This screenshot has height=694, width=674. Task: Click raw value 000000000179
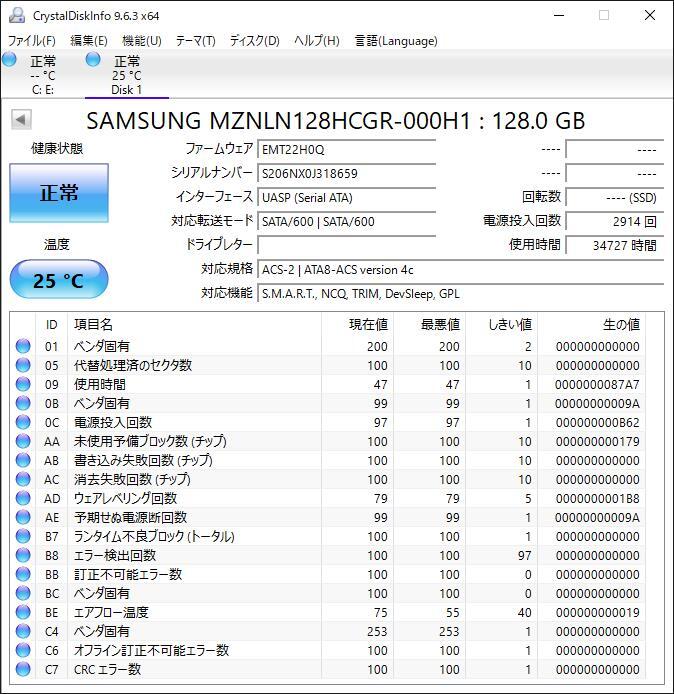597,442
